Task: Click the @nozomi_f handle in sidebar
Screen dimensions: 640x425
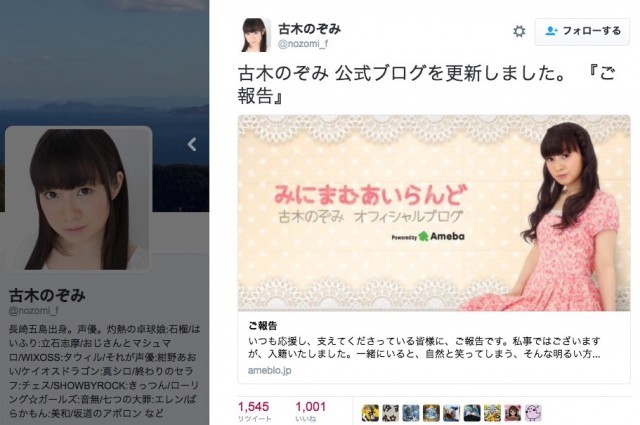Action: pyautogui.click(x=34, y=311)
